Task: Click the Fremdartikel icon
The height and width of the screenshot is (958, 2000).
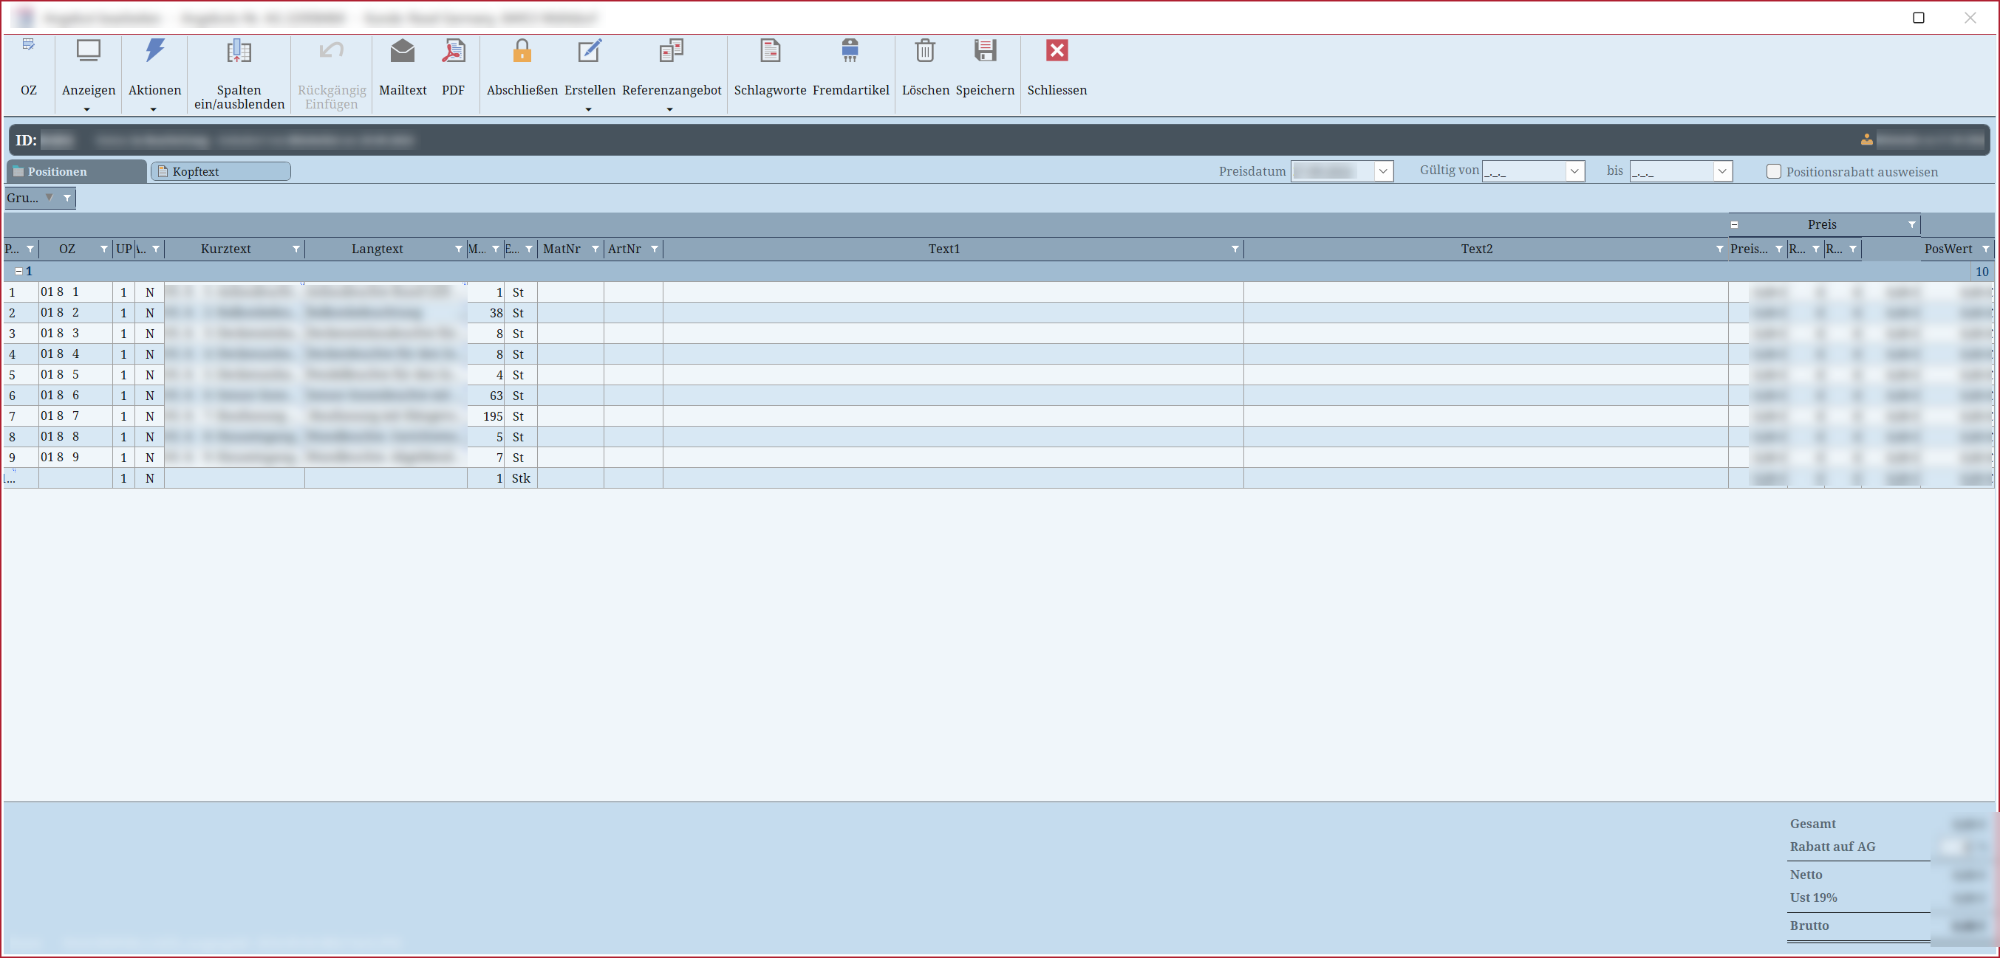Action: coord(850,51)
